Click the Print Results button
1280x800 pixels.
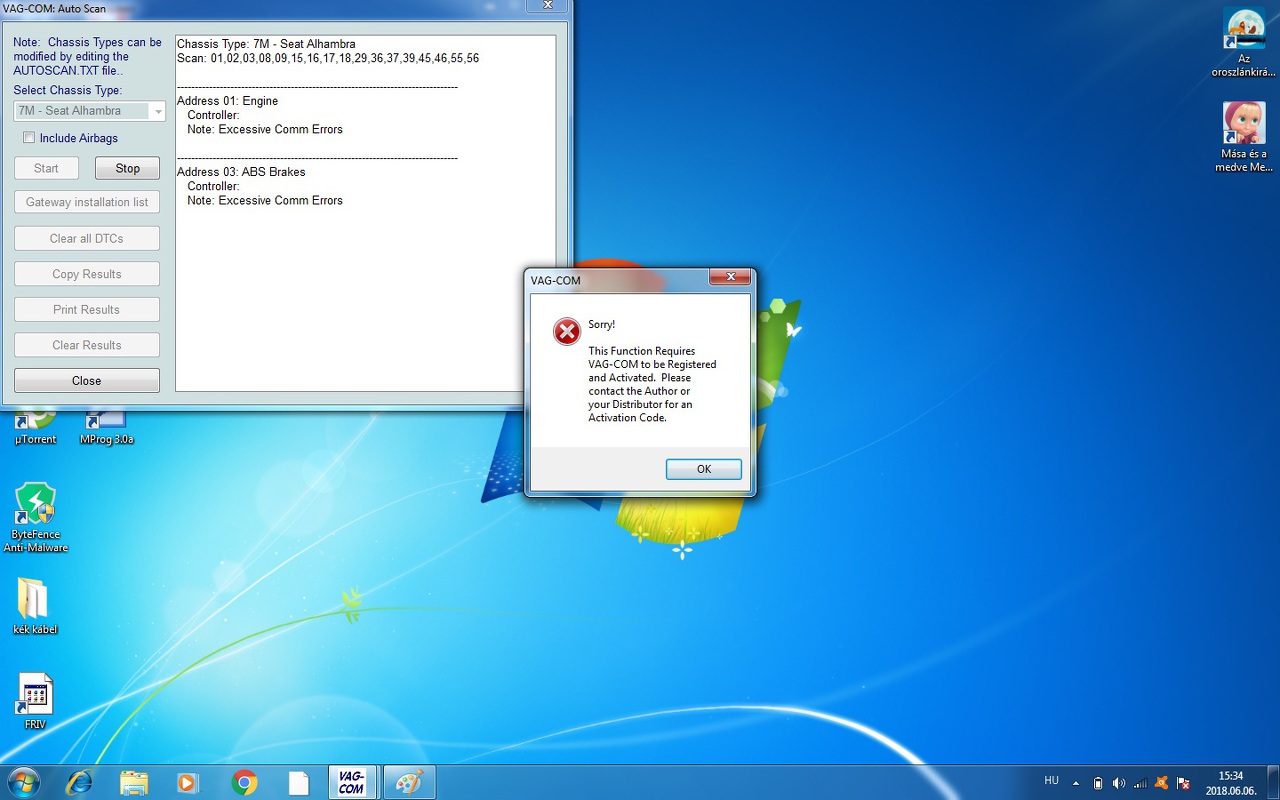click(87, 309)
